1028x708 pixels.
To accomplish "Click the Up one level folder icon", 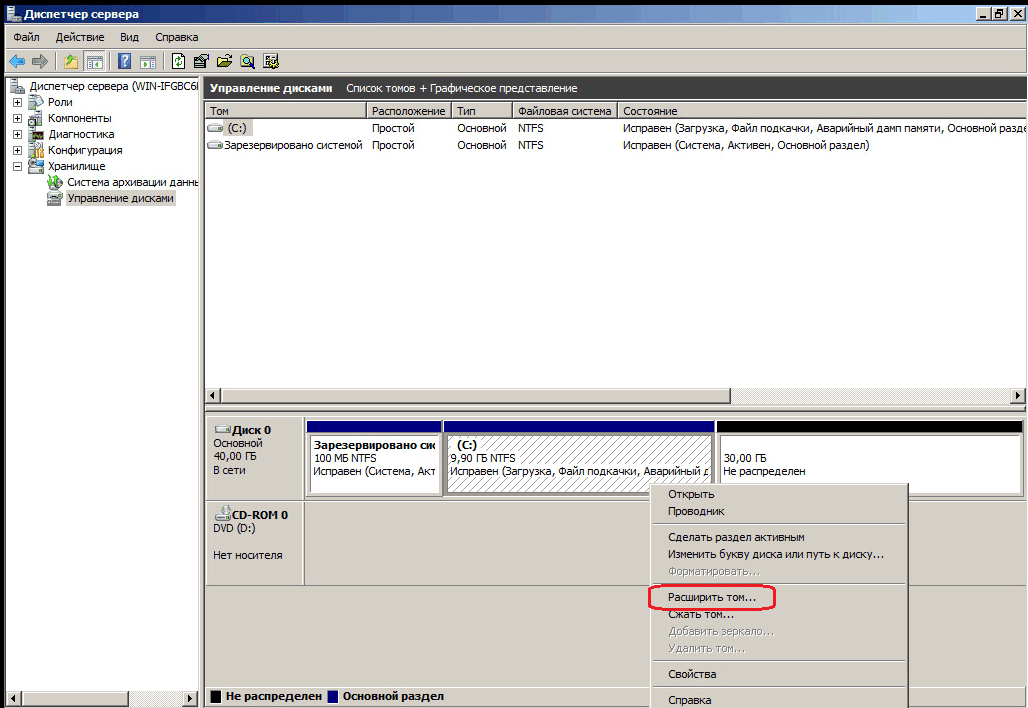I will [71, 62].
